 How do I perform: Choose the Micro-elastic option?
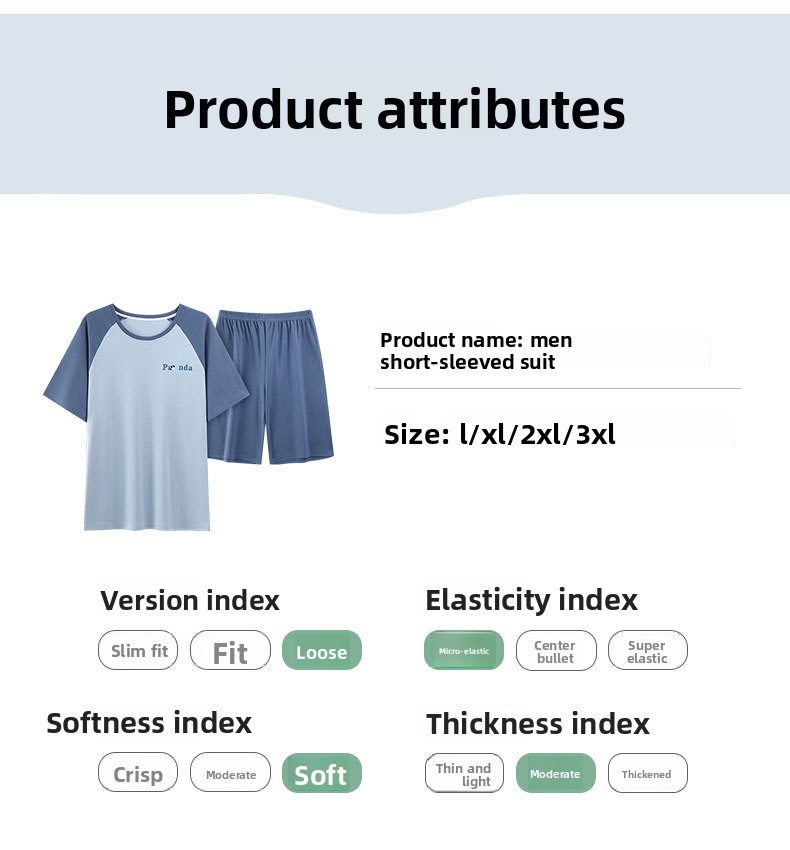[x=464, y=650]
